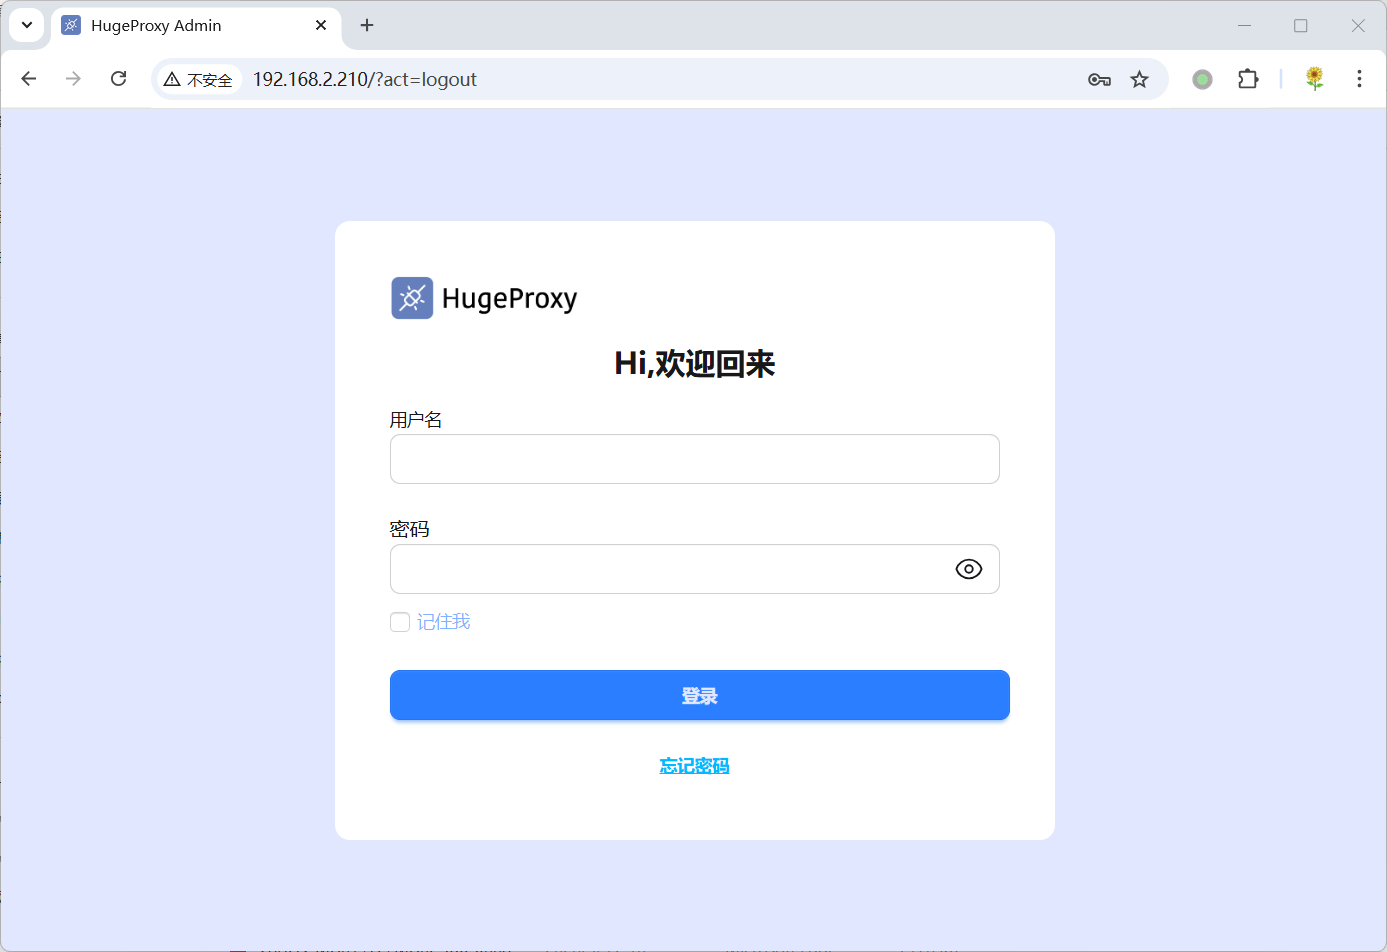
Task: Click the green status dot icon
Action: (x=1201, y=78)
